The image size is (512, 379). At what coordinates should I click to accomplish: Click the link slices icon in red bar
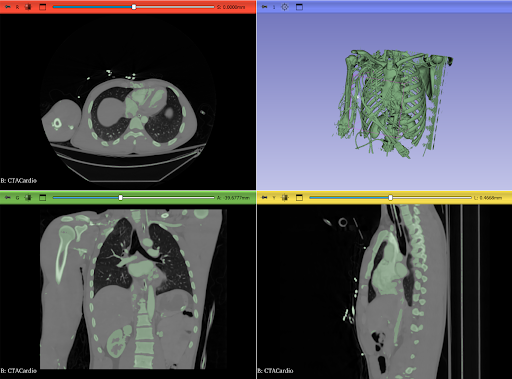coord(28,7)
